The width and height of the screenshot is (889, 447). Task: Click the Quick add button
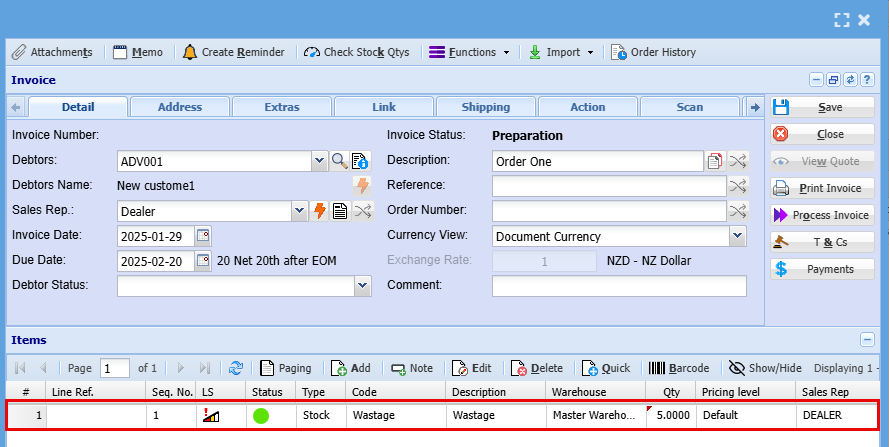[606, 368]
